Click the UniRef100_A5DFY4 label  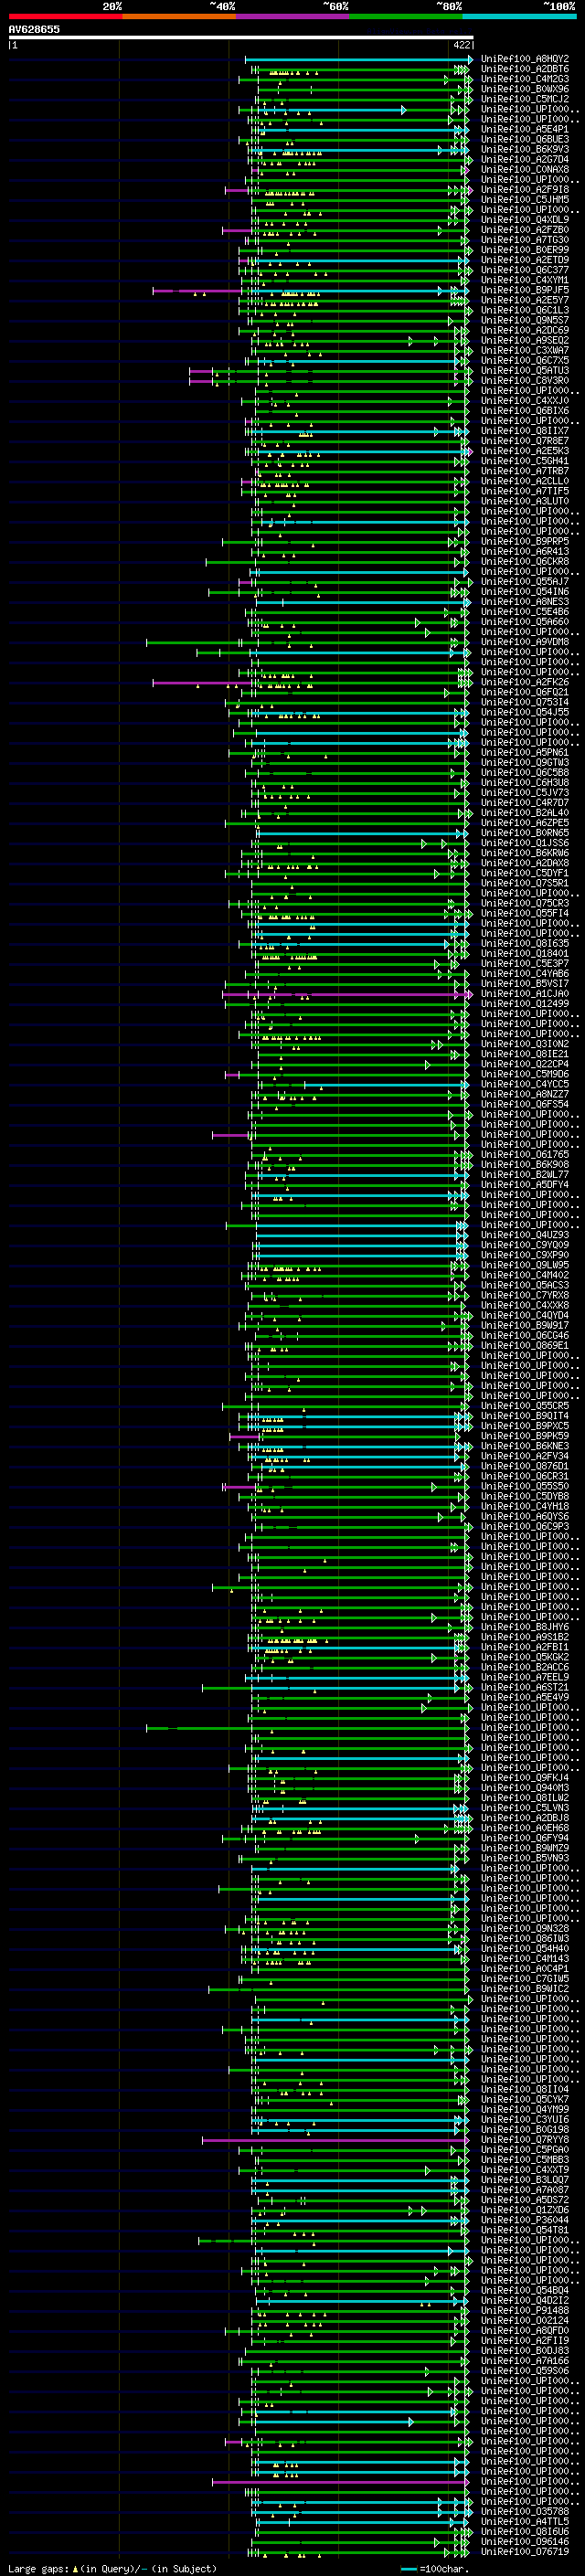(x=525, y=1184)
